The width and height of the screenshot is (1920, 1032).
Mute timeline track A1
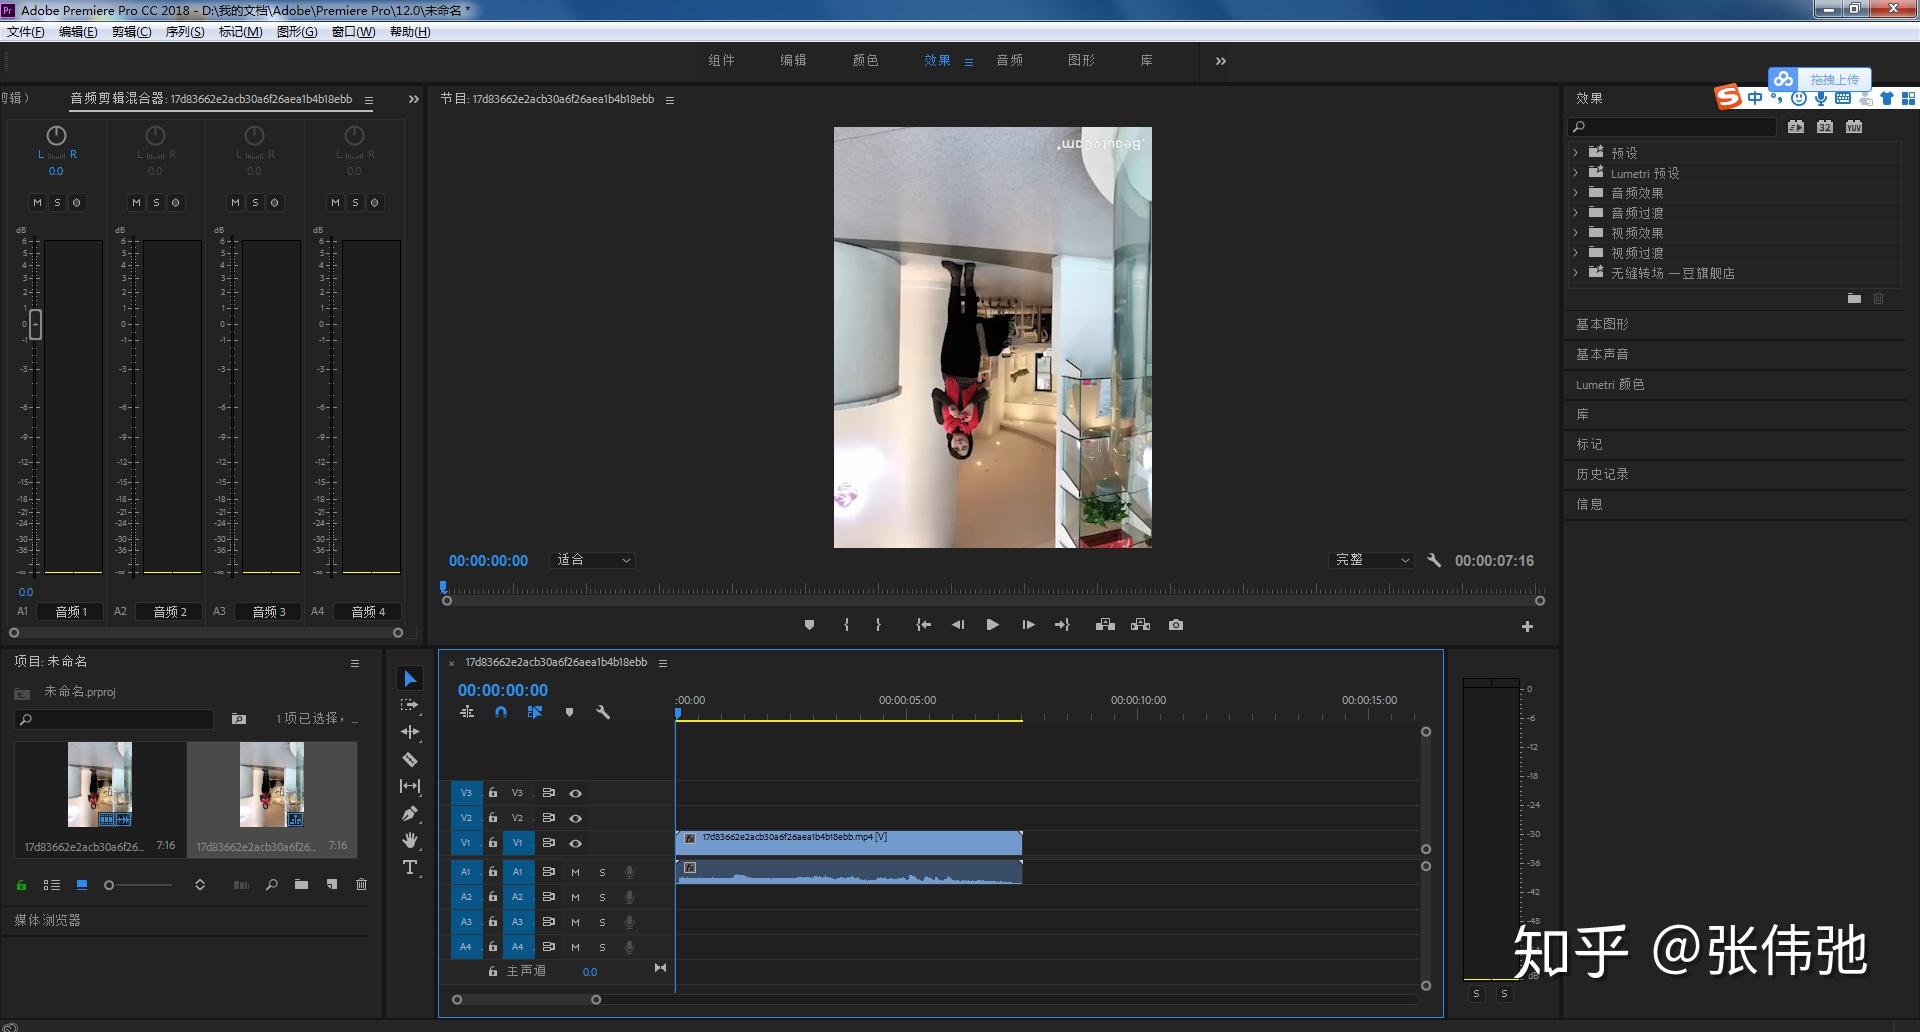(575, 872)
